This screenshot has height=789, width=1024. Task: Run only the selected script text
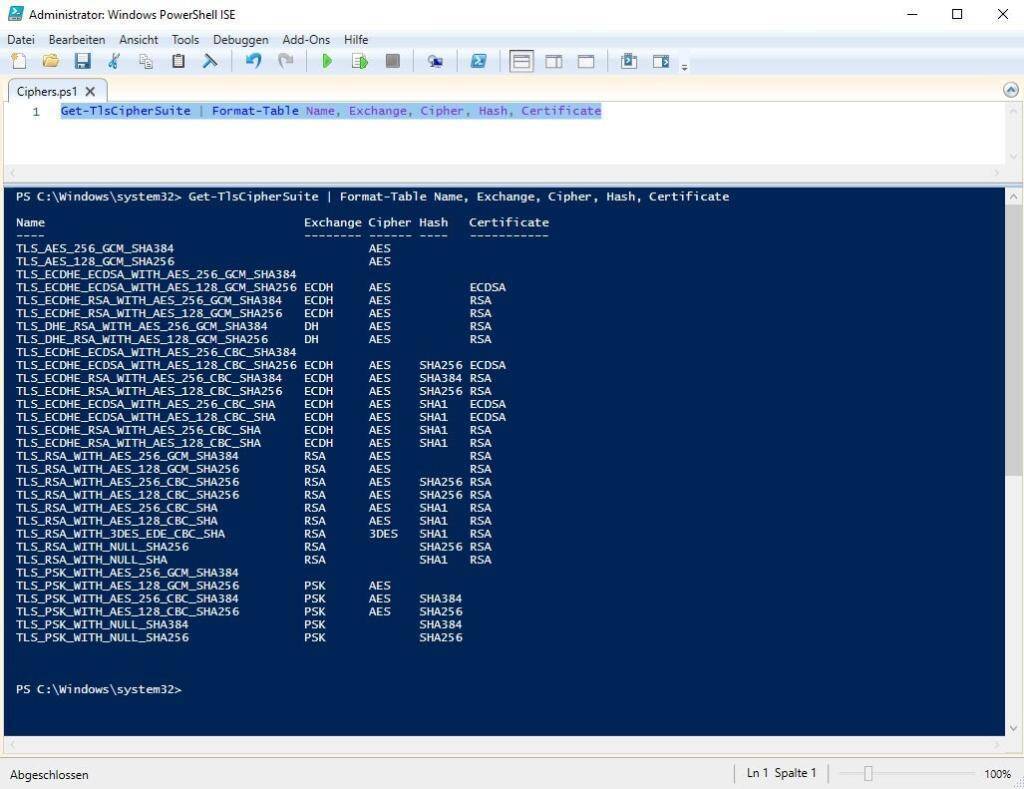pyautogui.click(x=360, y=61)
